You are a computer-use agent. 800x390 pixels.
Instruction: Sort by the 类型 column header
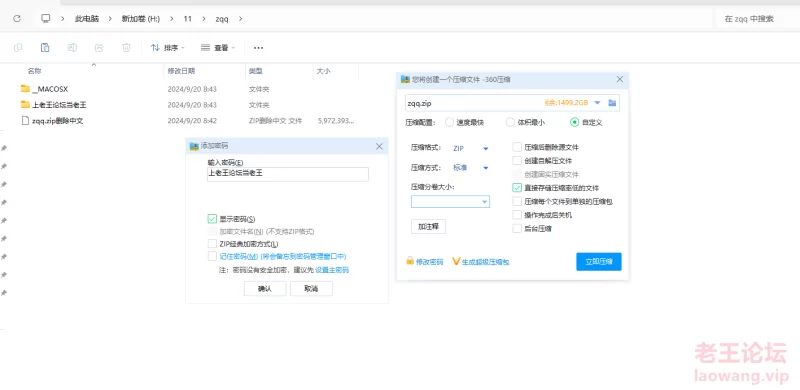(256, 71)
